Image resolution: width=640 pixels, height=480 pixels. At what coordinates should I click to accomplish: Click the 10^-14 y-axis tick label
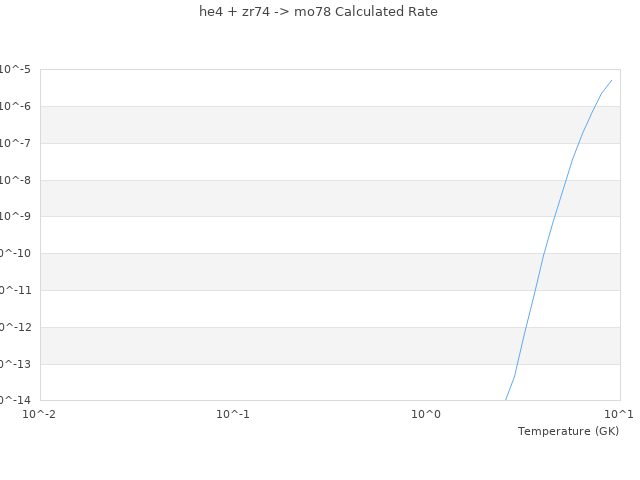(x=16, y=400)
